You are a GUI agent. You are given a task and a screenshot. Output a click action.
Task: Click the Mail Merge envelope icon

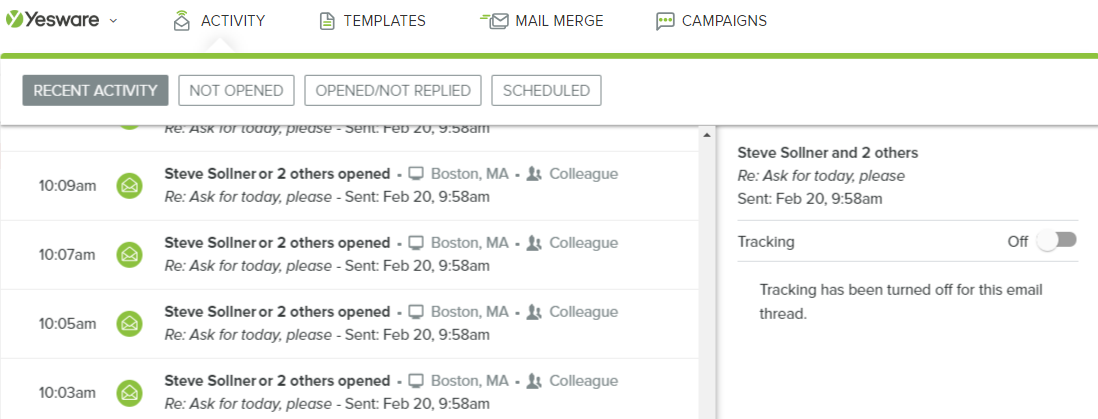tap(496, 21)
